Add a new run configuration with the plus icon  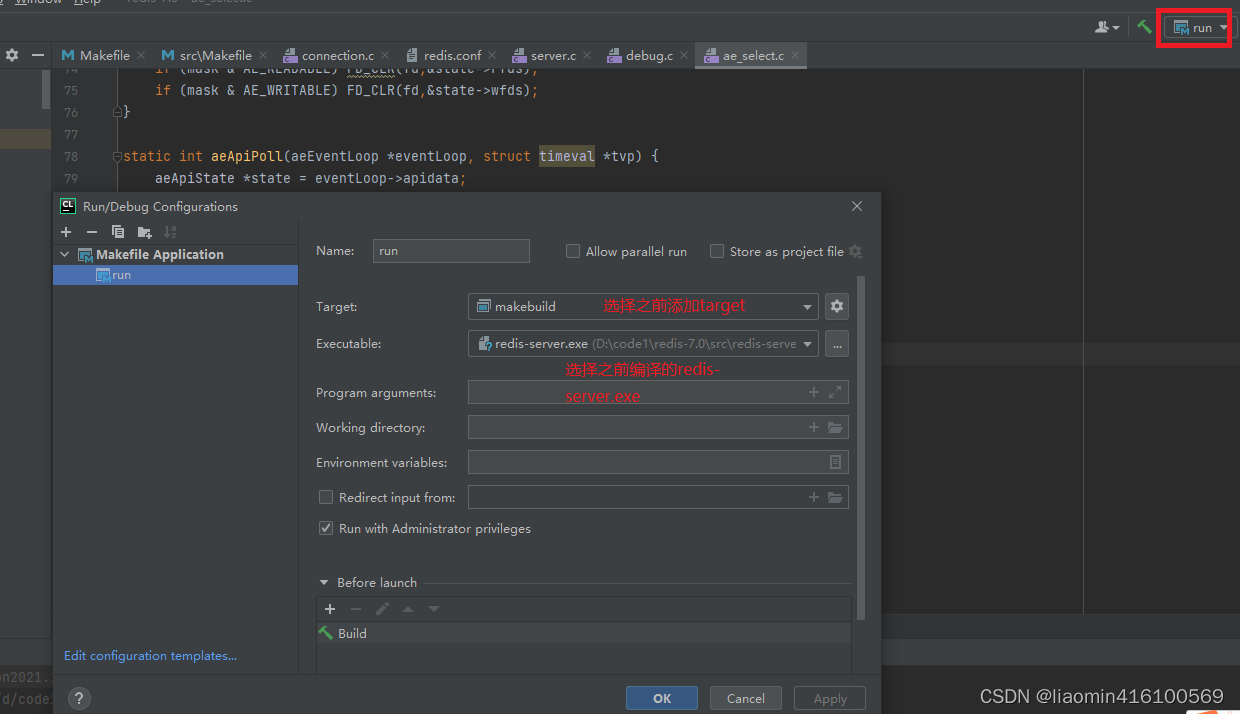click(66, 232)
